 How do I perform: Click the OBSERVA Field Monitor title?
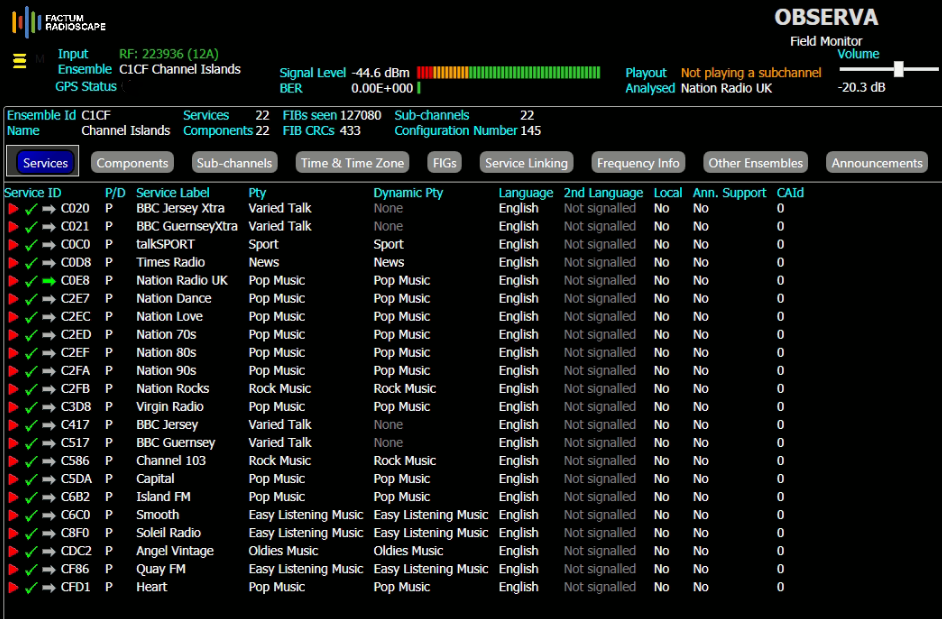click(x=826, y=27)
